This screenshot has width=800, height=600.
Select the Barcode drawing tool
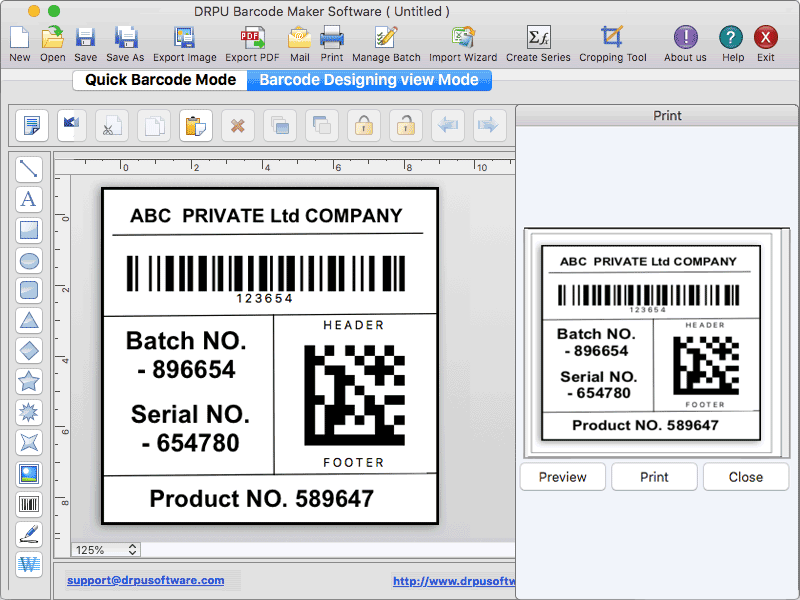(x=29, y=502)
